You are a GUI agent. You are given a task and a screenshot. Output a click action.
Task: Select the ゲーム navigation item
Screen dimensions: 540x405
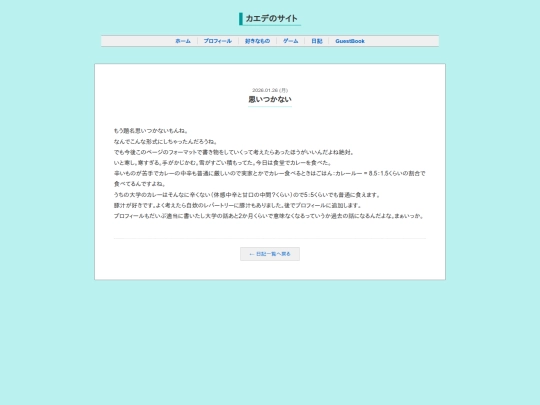click(x=291, y=41)
